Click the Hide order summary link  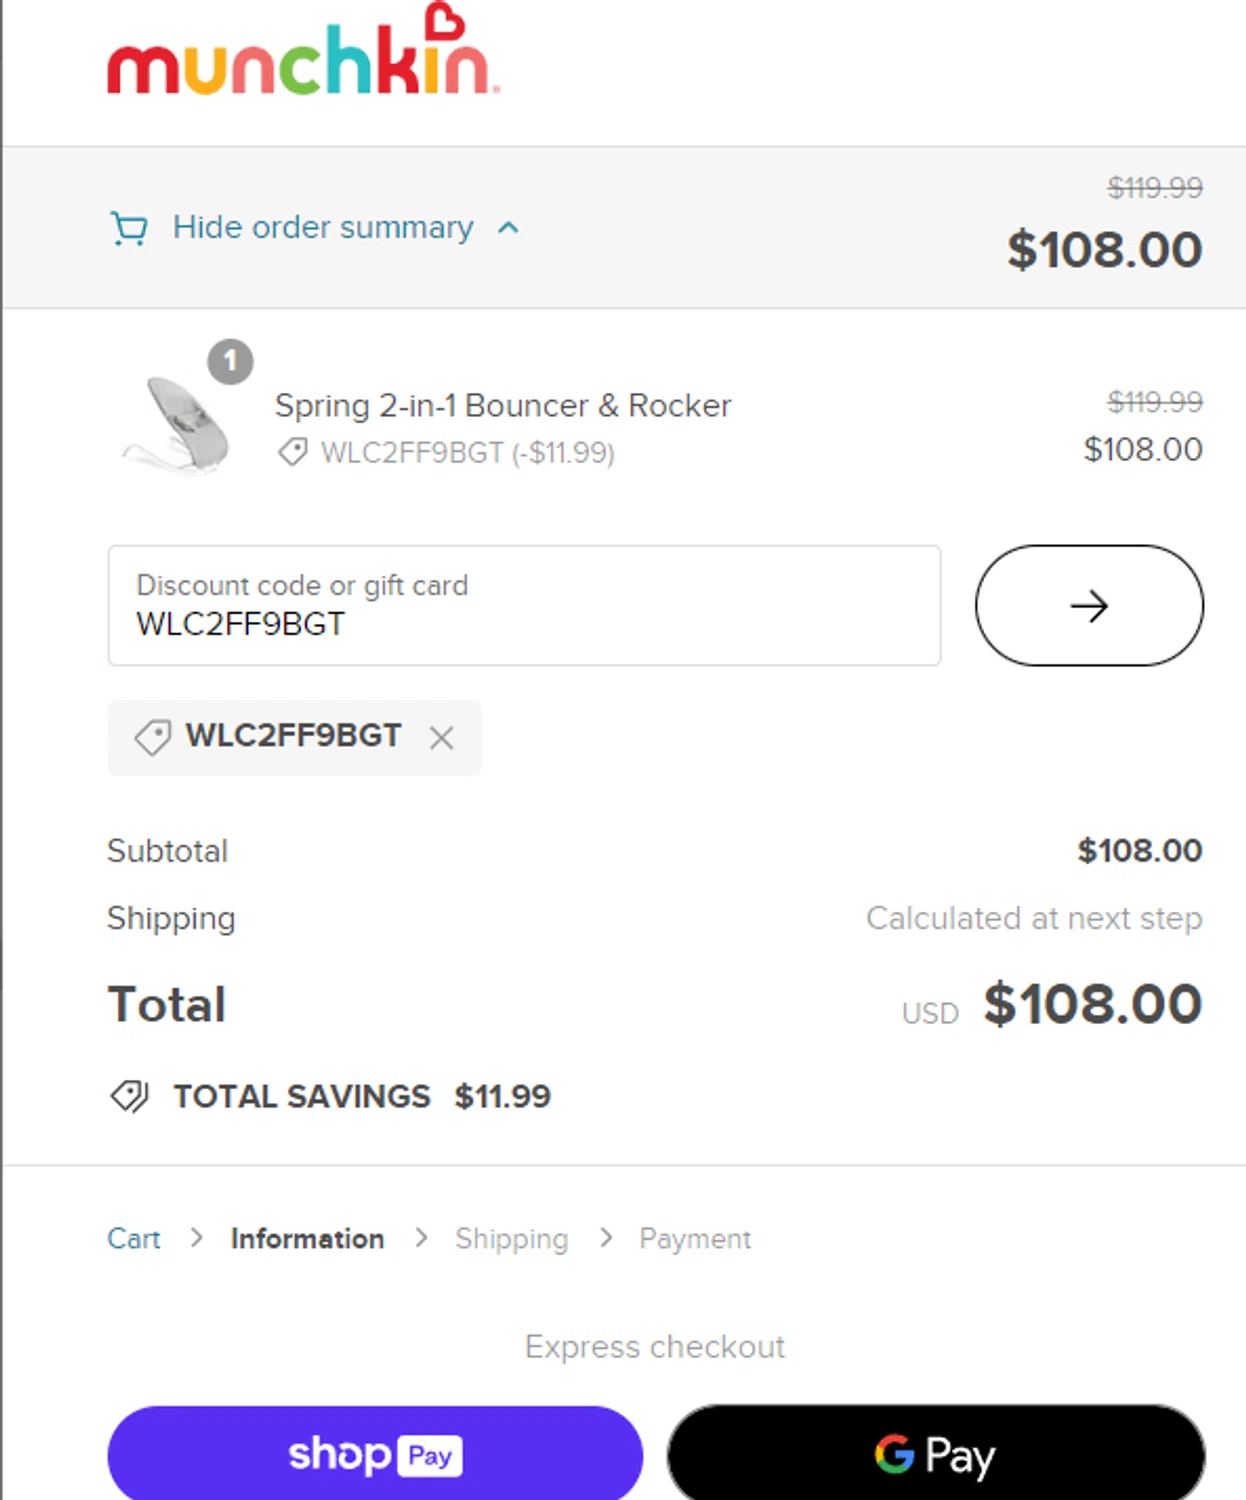click(x=322, y=228)
